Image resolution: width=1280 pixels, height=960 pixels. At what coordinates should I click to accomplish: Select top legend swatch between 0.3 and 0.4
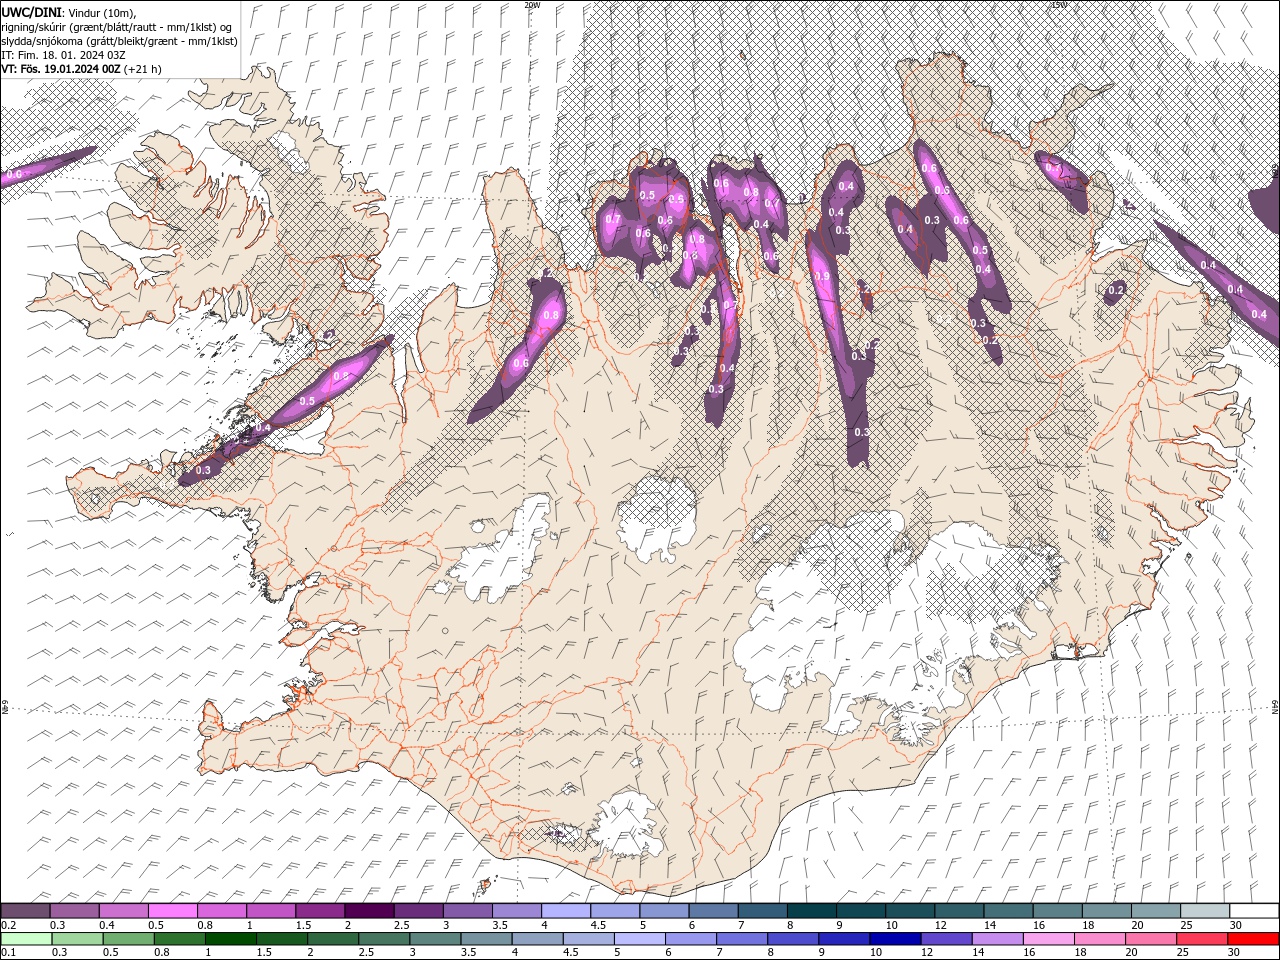point(74,911)
